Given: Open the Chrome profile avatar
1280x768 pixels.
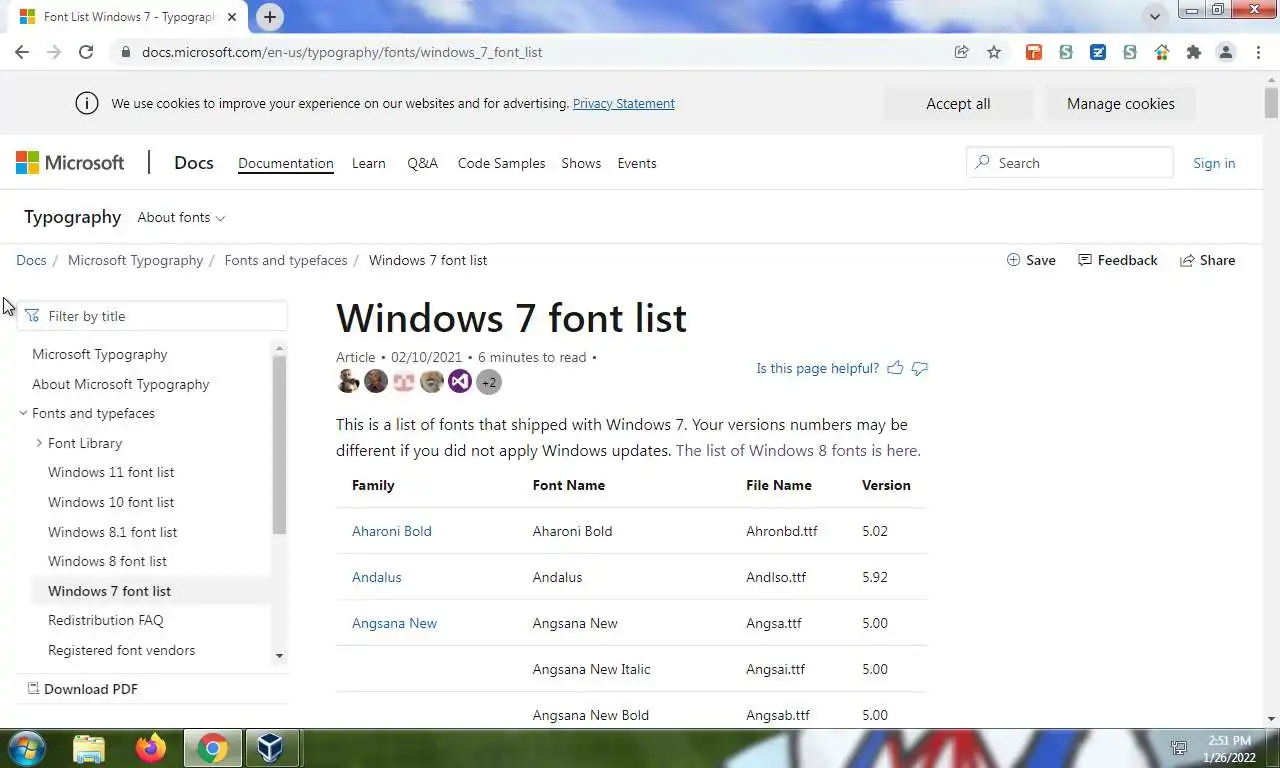Looking at the screenshot, I should click(x=1226, y=52).
